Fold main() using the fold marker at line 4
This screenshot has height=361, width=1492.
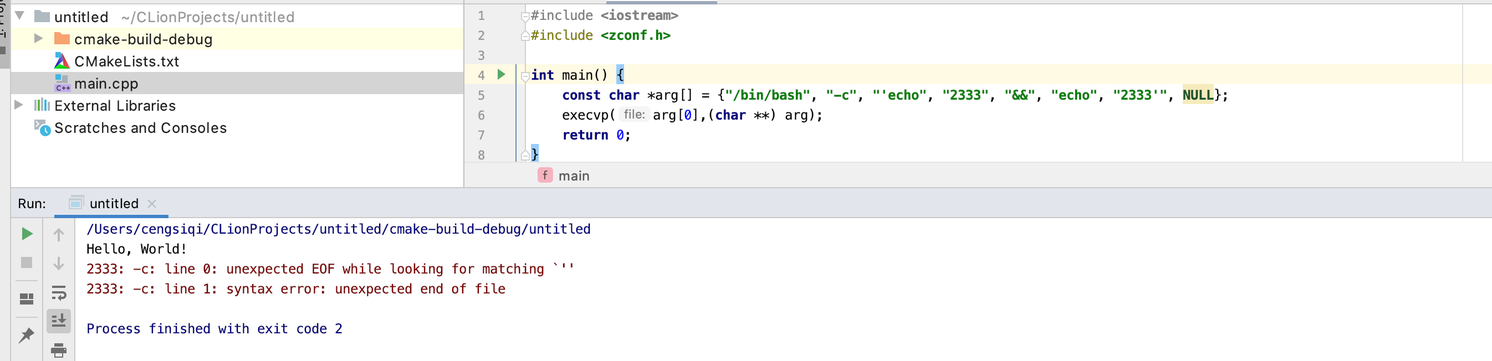tap(526, 75)
